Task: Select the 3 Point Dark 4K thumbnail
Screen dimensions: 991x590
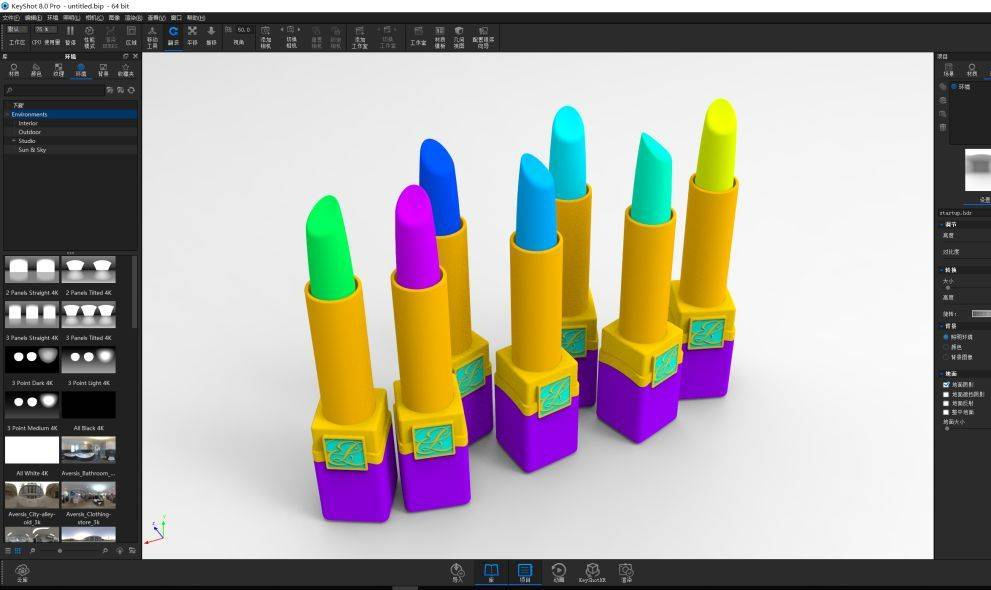Action: 31,360
